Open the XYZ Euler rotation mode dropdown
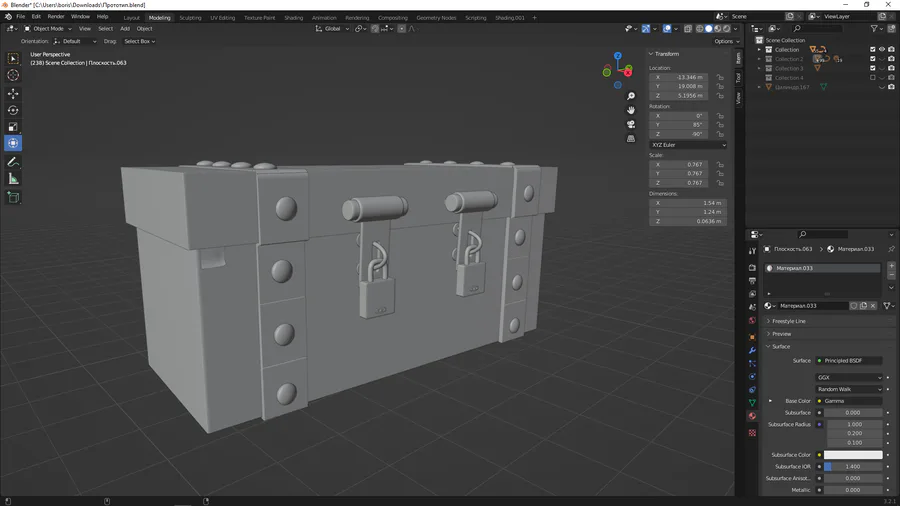900x506 pixels. point(688,145)
